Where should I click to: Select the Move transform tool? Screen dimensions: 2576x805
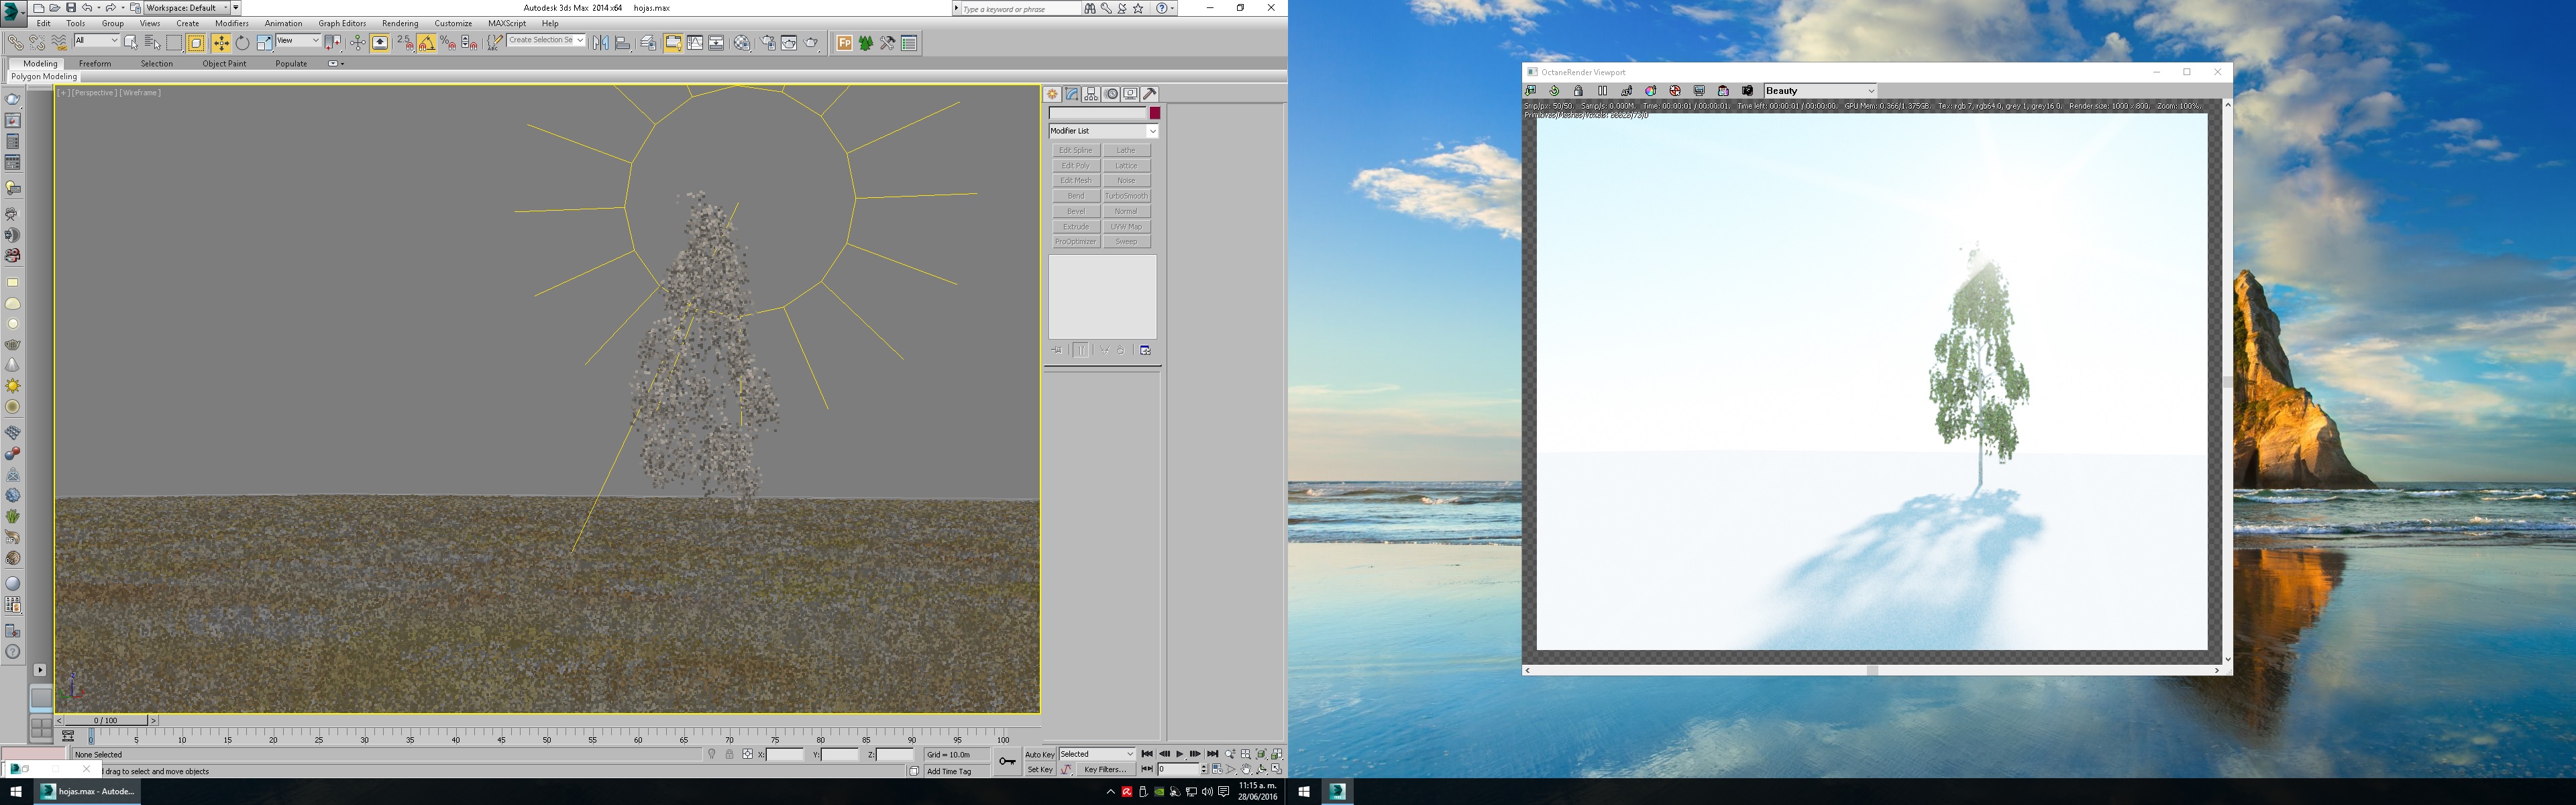click(x=221, y=43)
